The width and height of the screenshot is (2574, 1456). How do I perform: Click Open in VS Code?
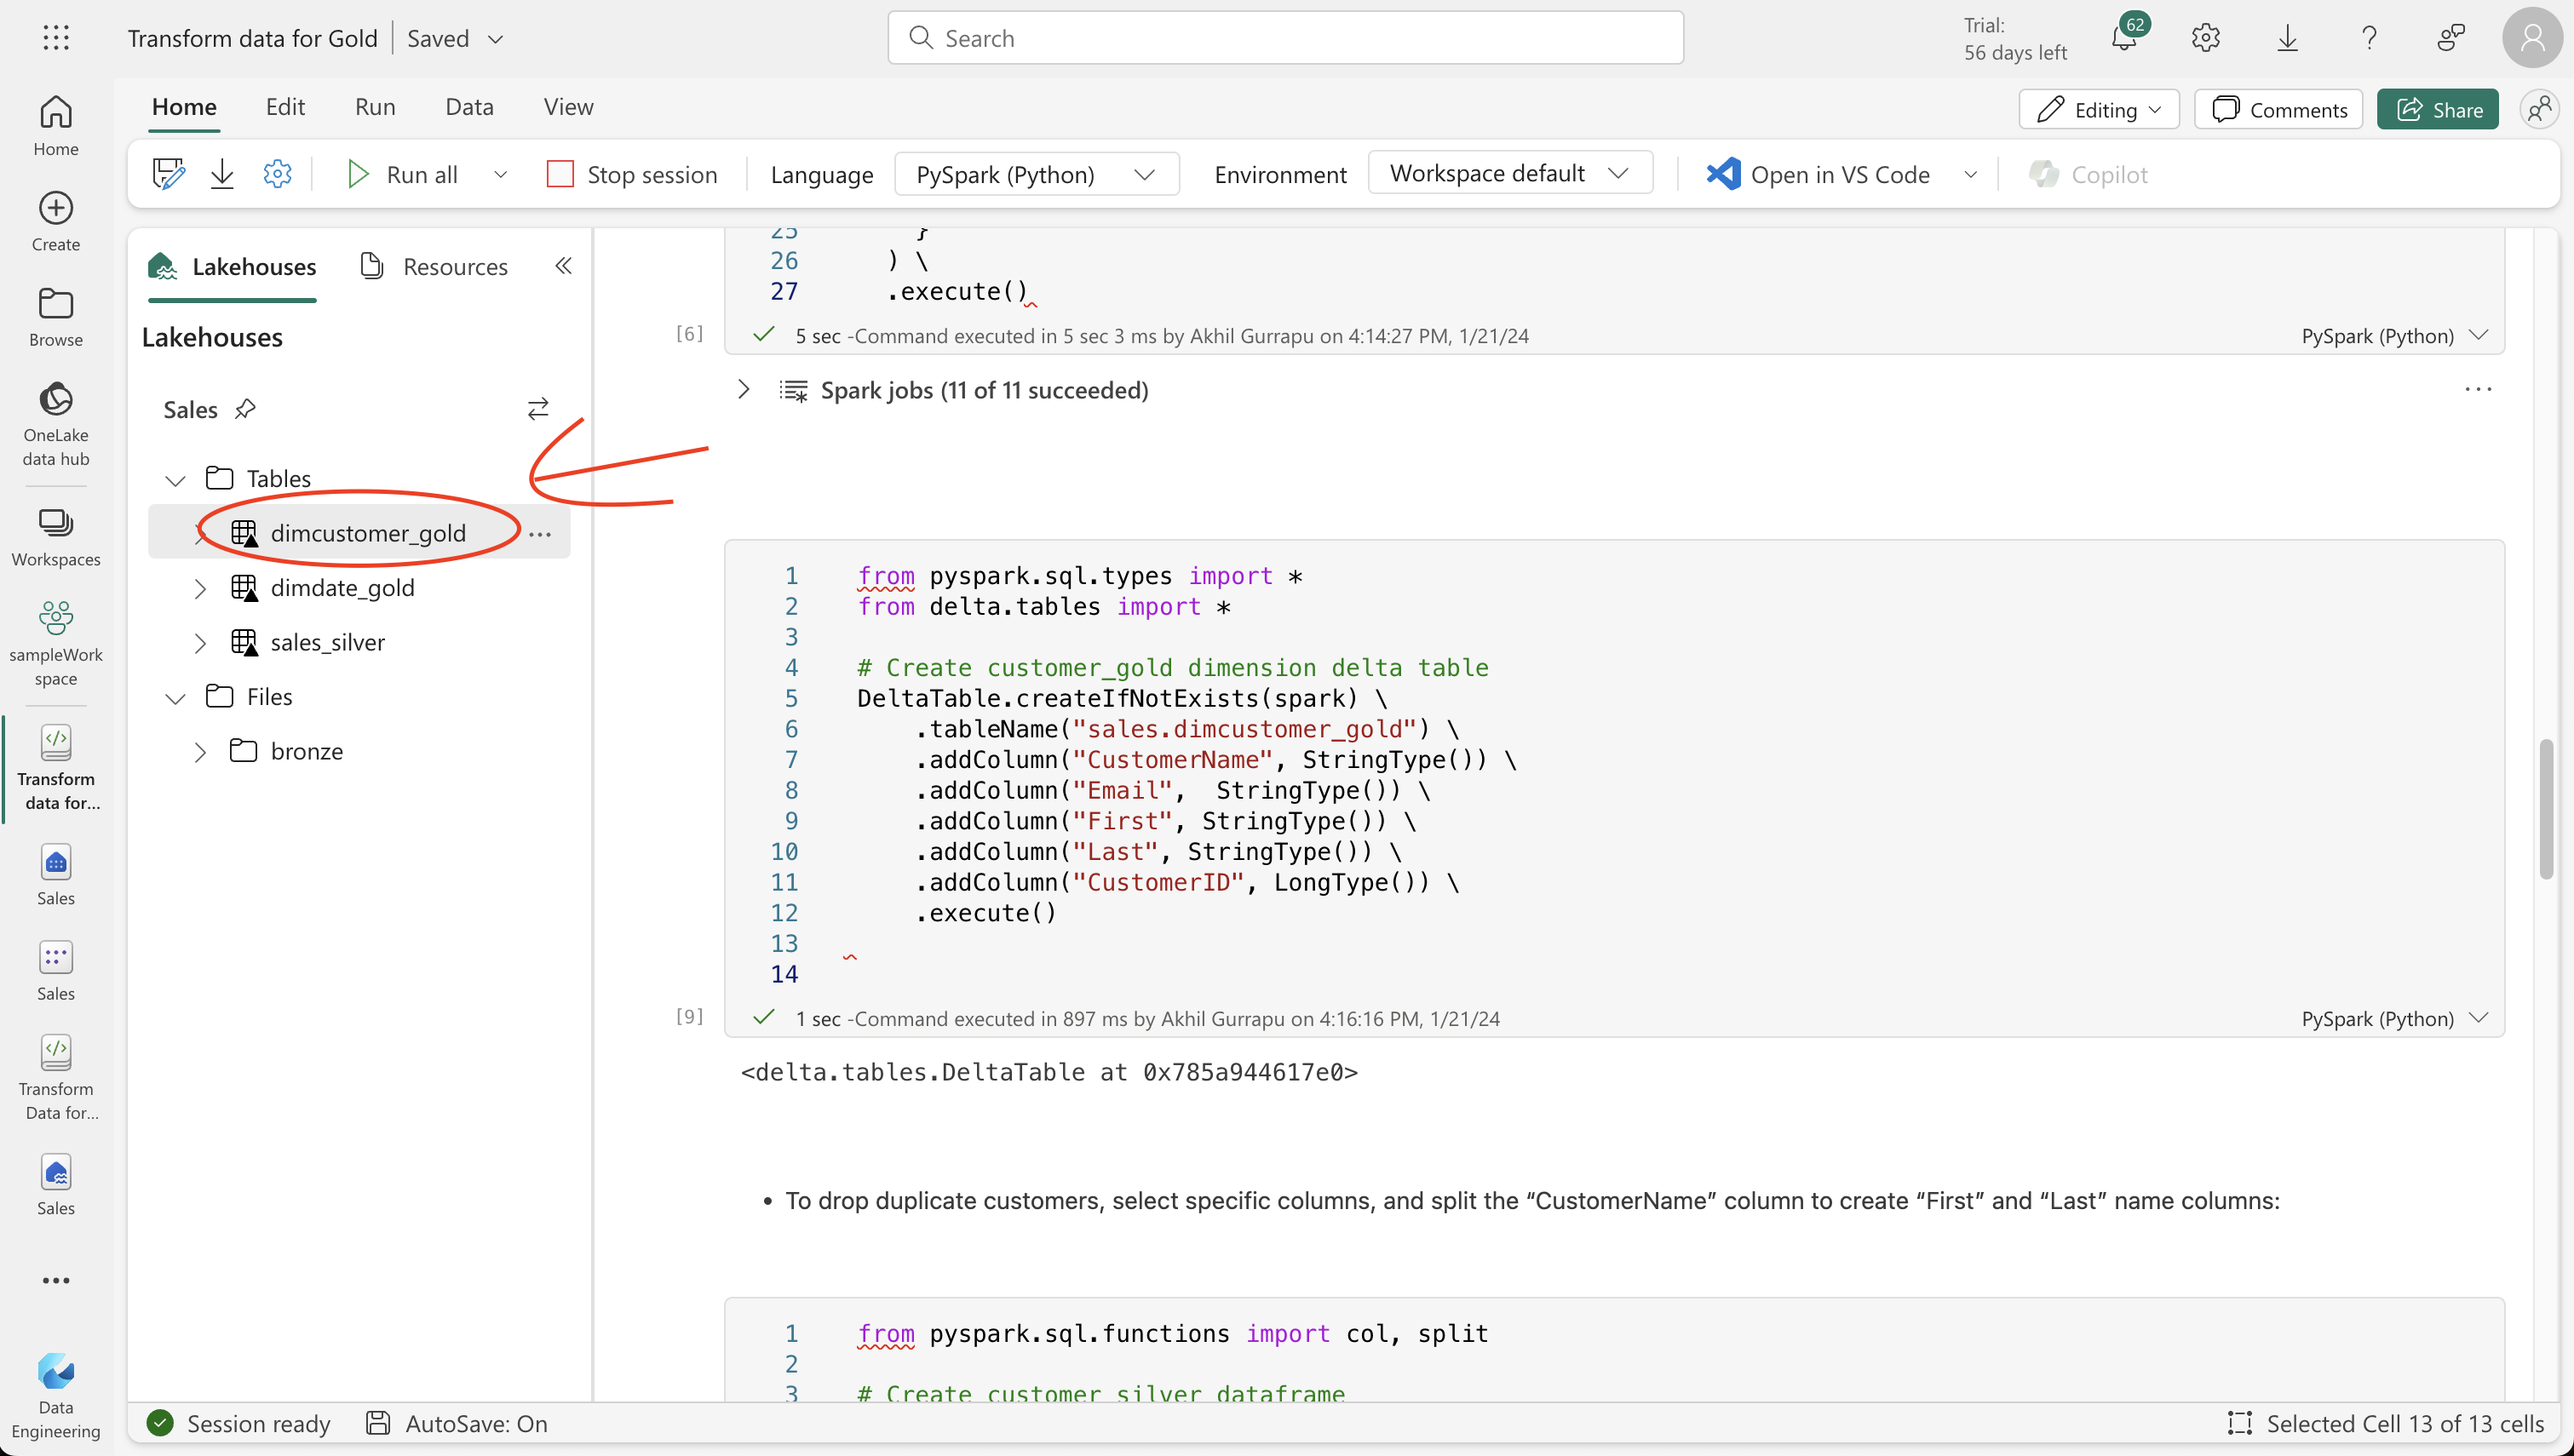(1818, 174)
